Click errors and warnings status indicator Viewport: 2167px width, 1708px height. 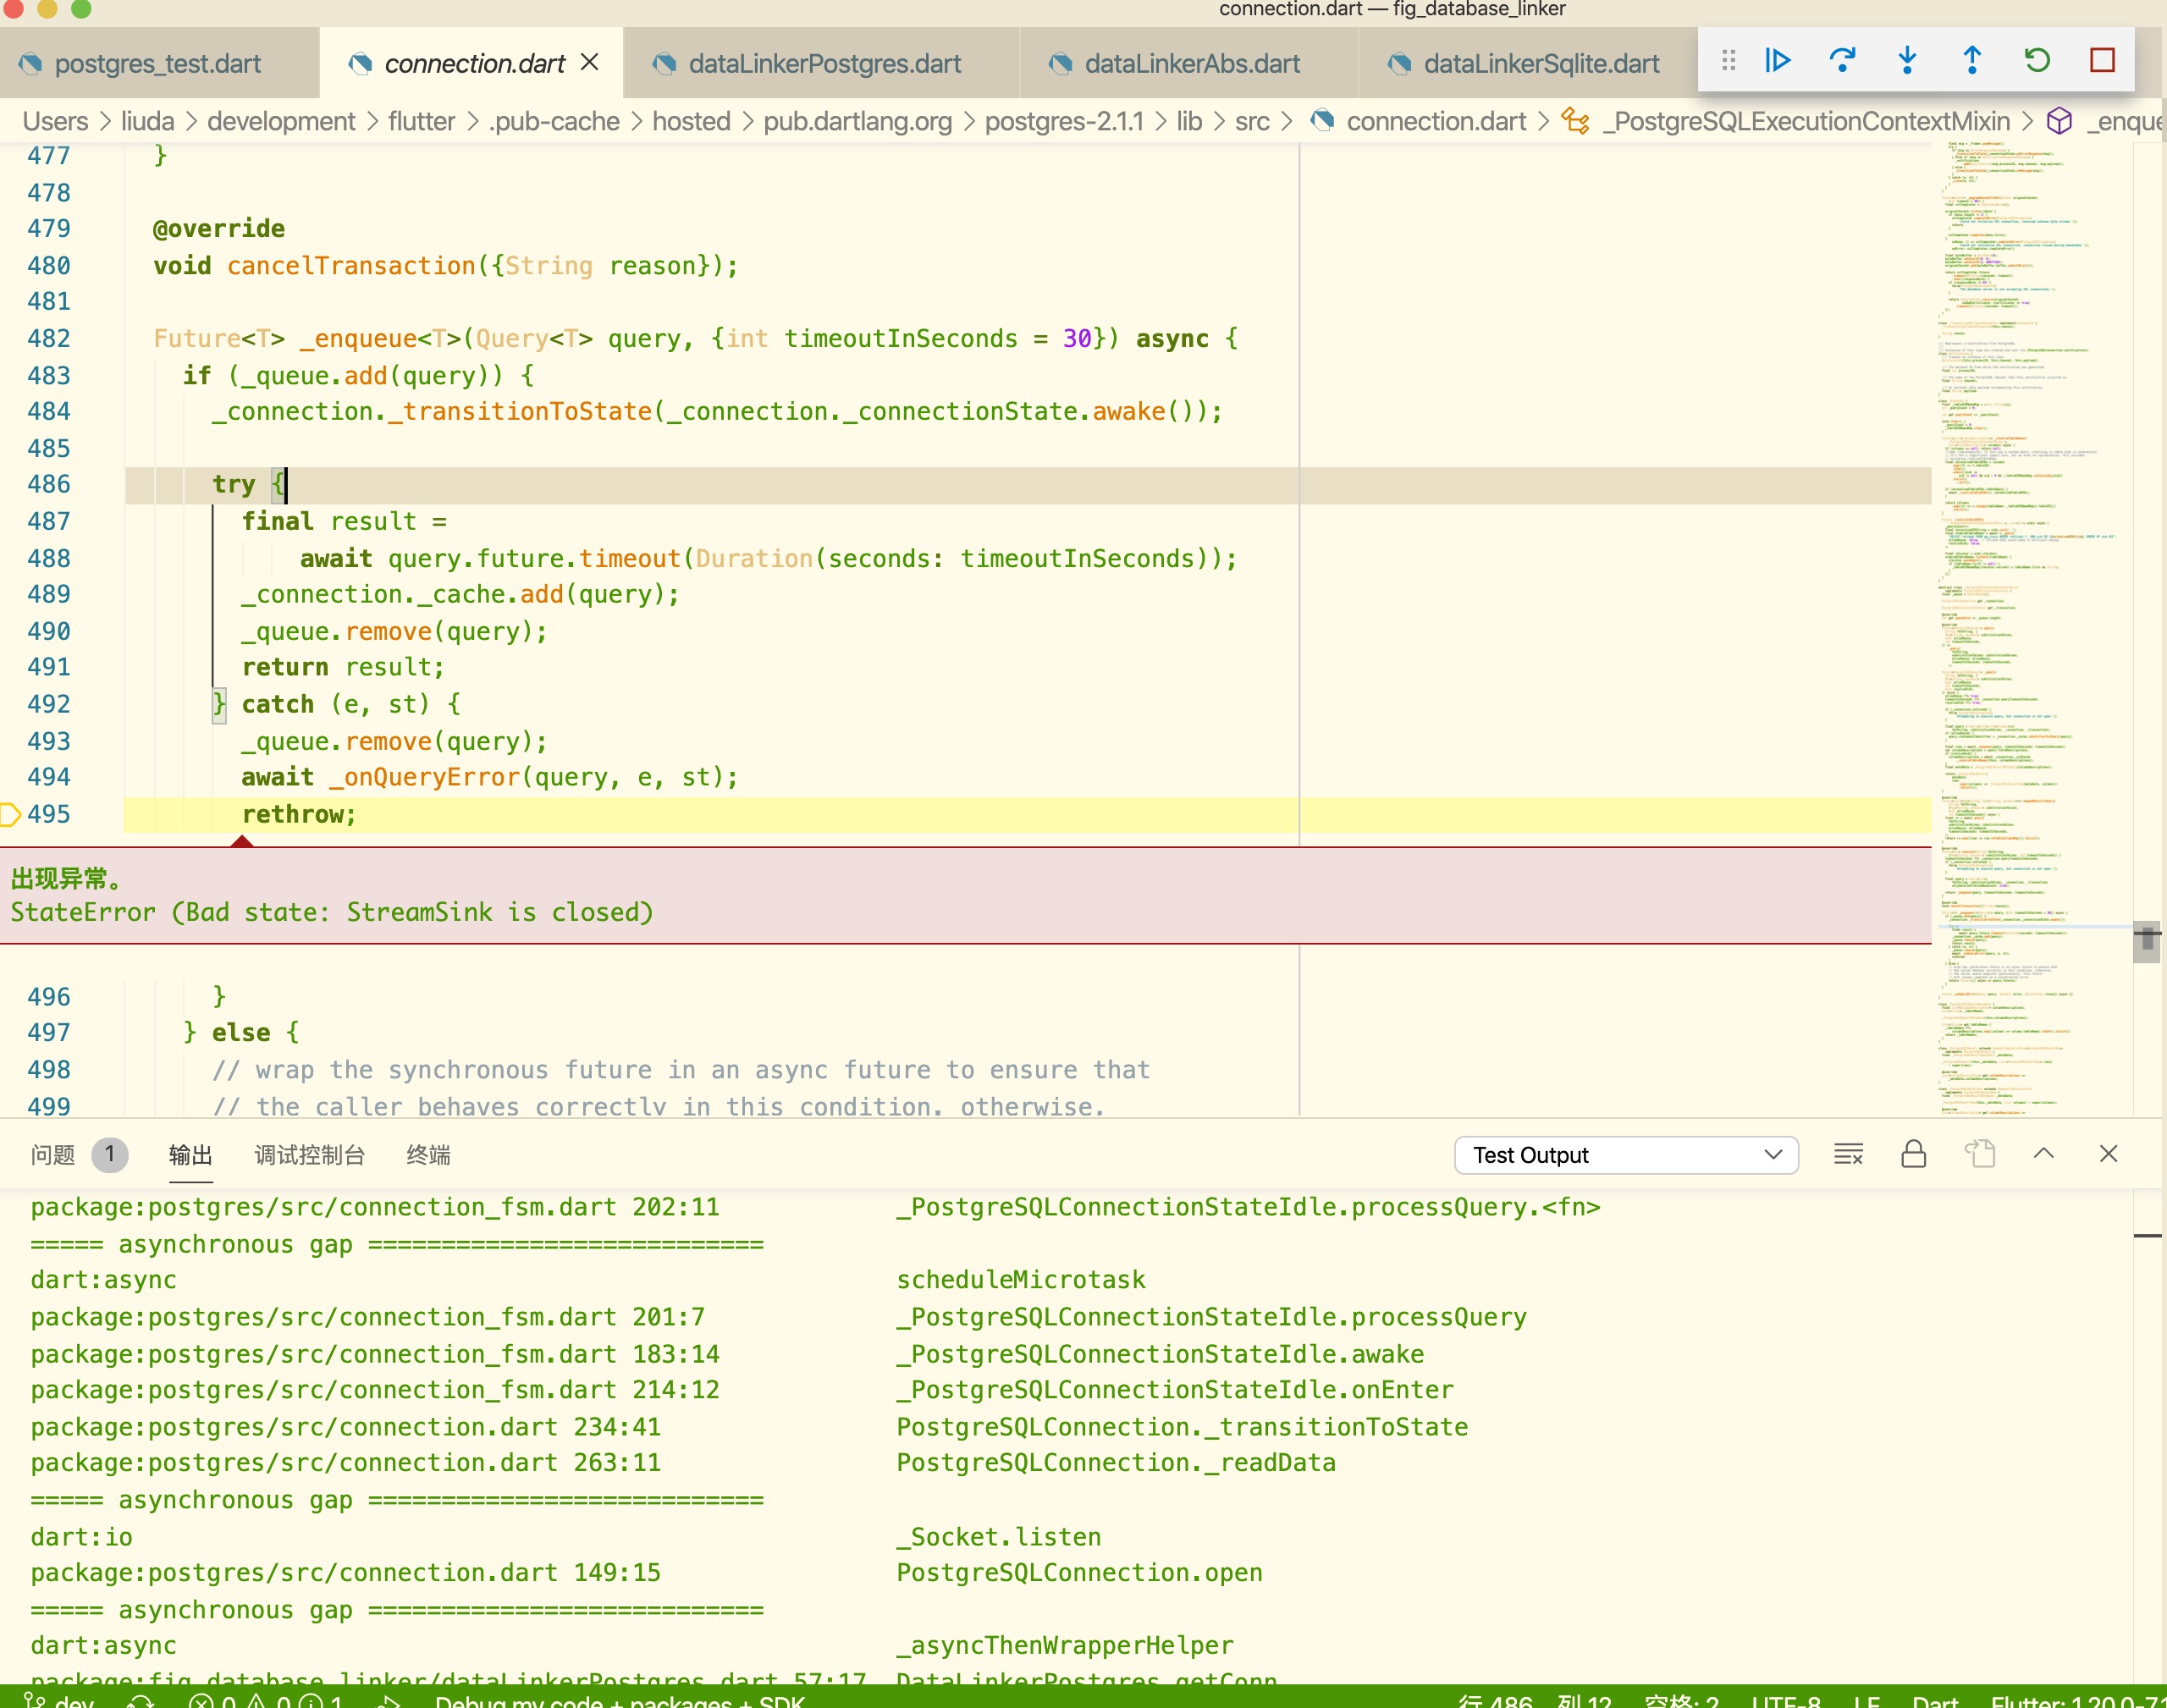[x=265, y=1700]
